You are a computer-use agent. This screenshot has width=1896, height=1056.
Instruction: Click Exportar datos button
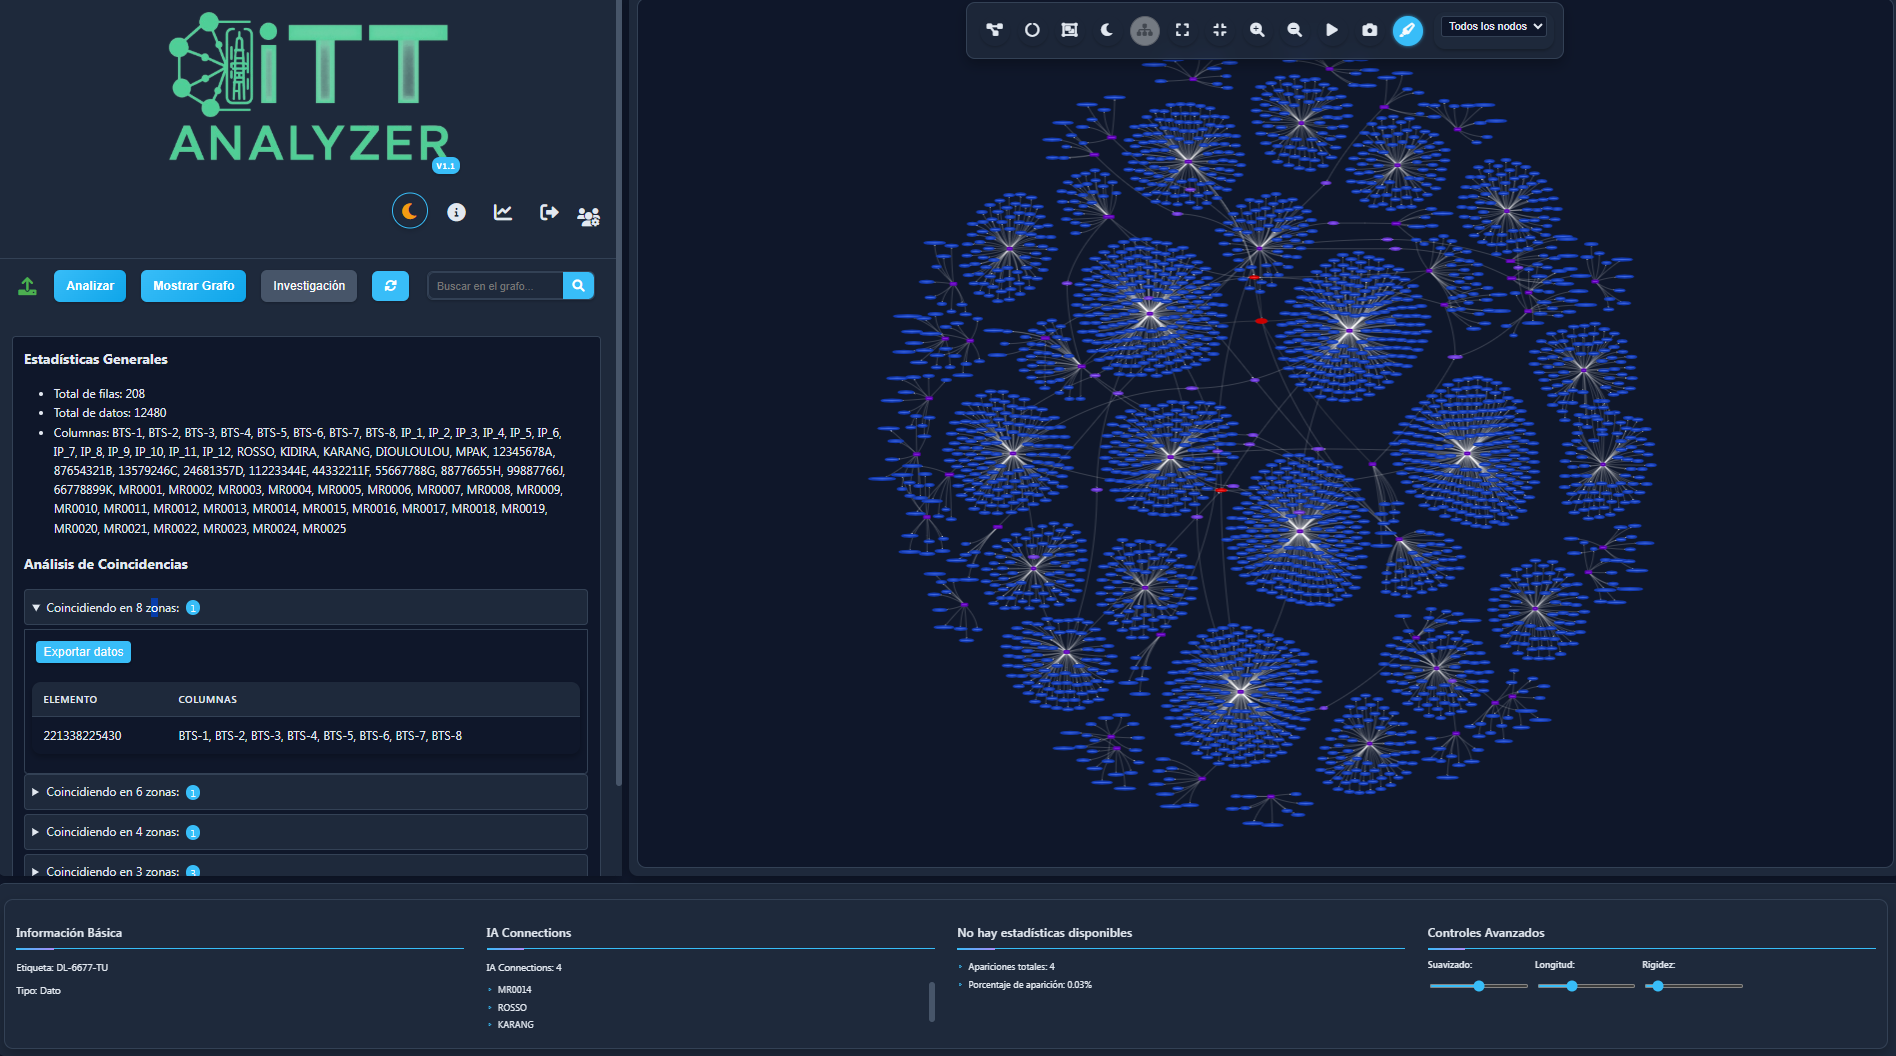(83, 652)
